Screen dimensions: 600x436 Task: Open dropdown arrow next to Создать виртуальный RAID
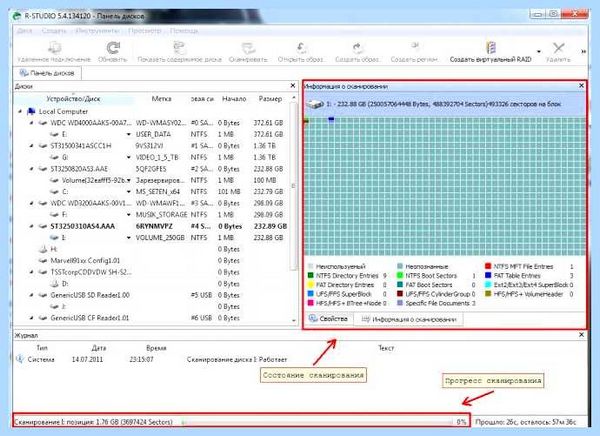539,51
